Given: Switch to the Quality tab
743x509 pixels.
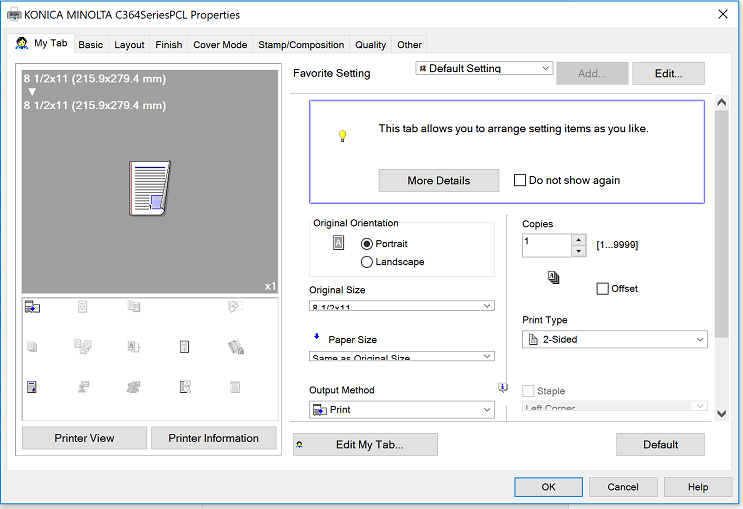Looking at the screenshot, I should tap(371, 45).
